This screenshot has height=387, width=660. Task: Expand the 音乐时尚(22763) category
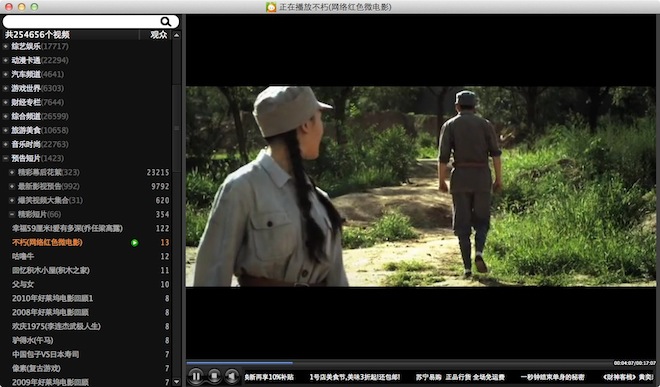point(5,144)
